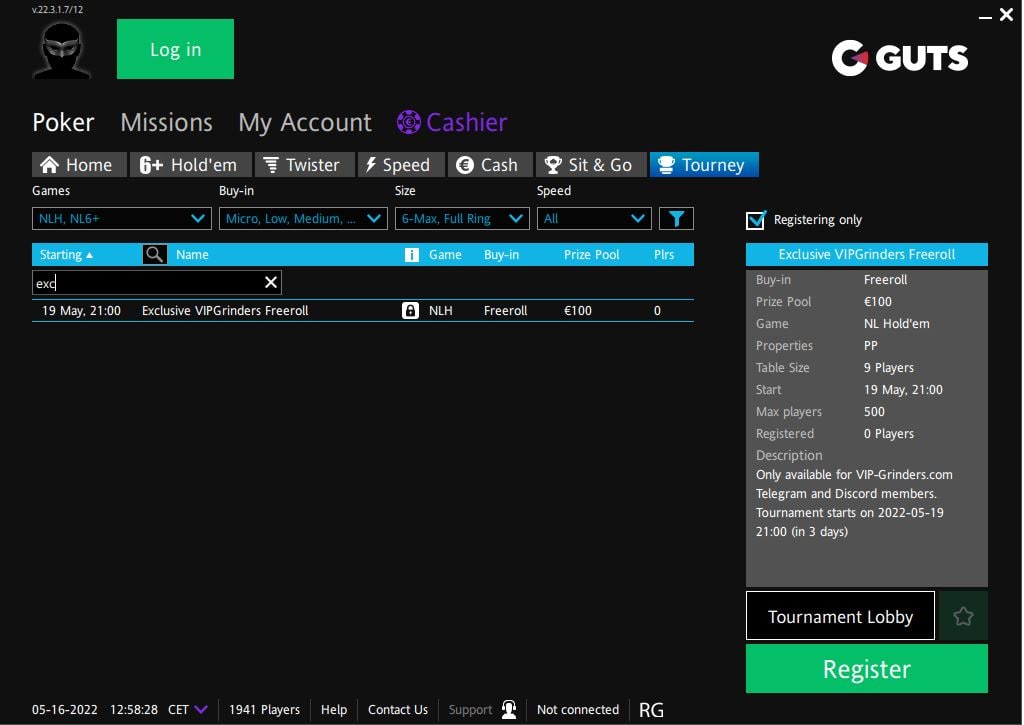Image resolution: width=1024 pixels, height=725 pixels.
Task: Click the 19 May, 21:00 start cell
Action: tap(81, 310)
